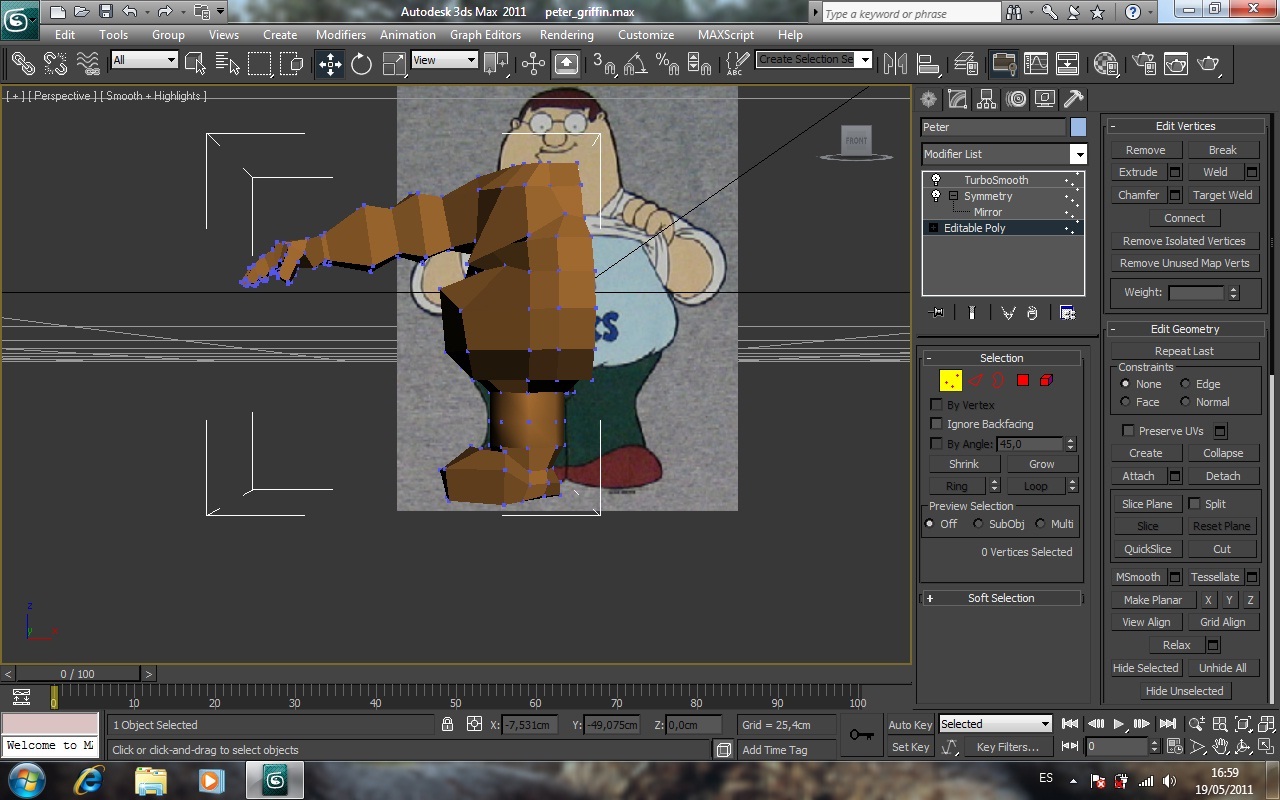The height and width of the screenshot is (800, 1280).
Task: Open the Hierarchy command panel tab
Action: coord(987,99)
